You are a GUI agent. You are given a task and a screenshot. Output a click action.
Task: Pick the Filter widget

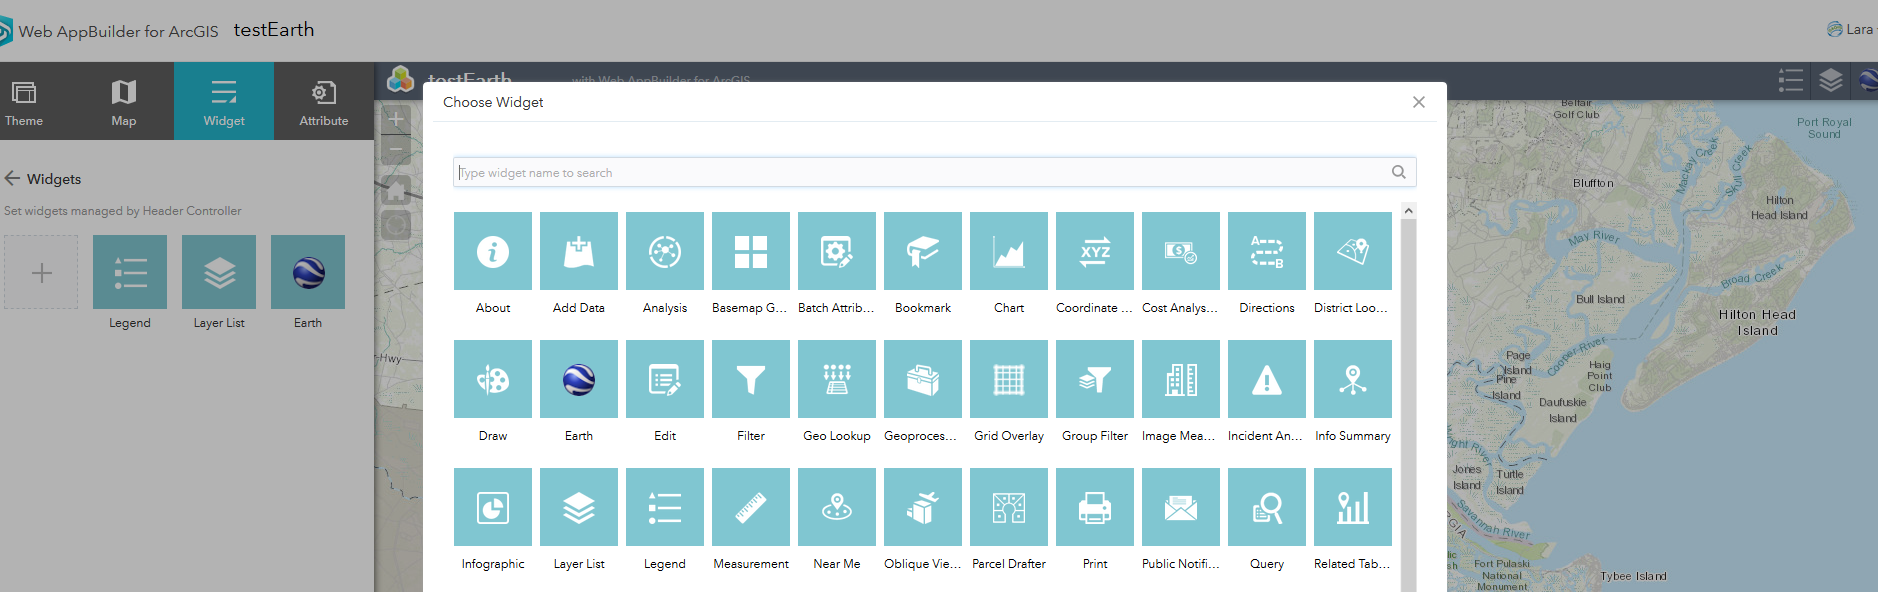pyautogui.click(x=750, y=379)
